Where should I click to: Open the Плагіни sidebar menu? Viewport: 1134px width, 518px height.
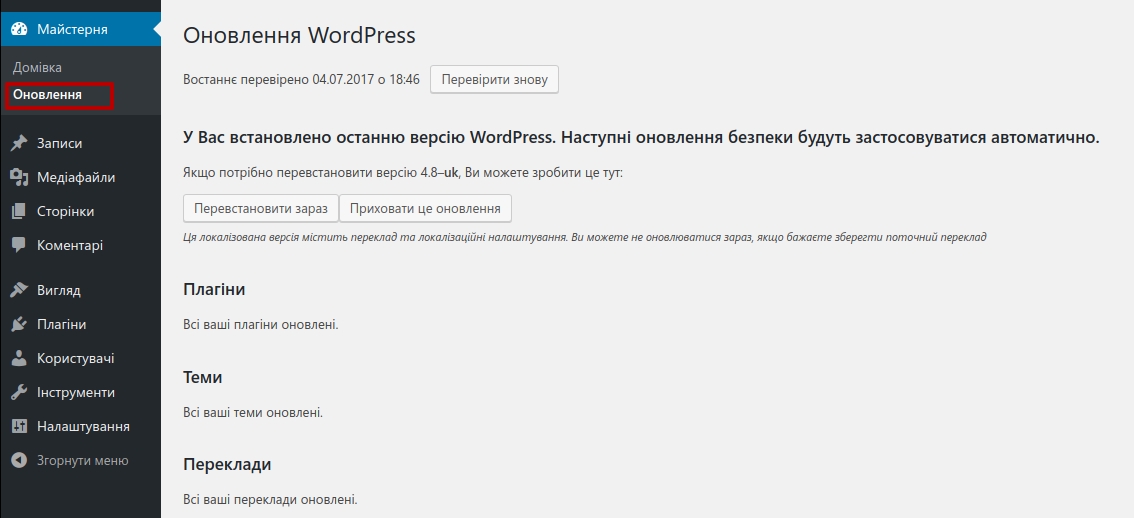click(x=80, y=324)
